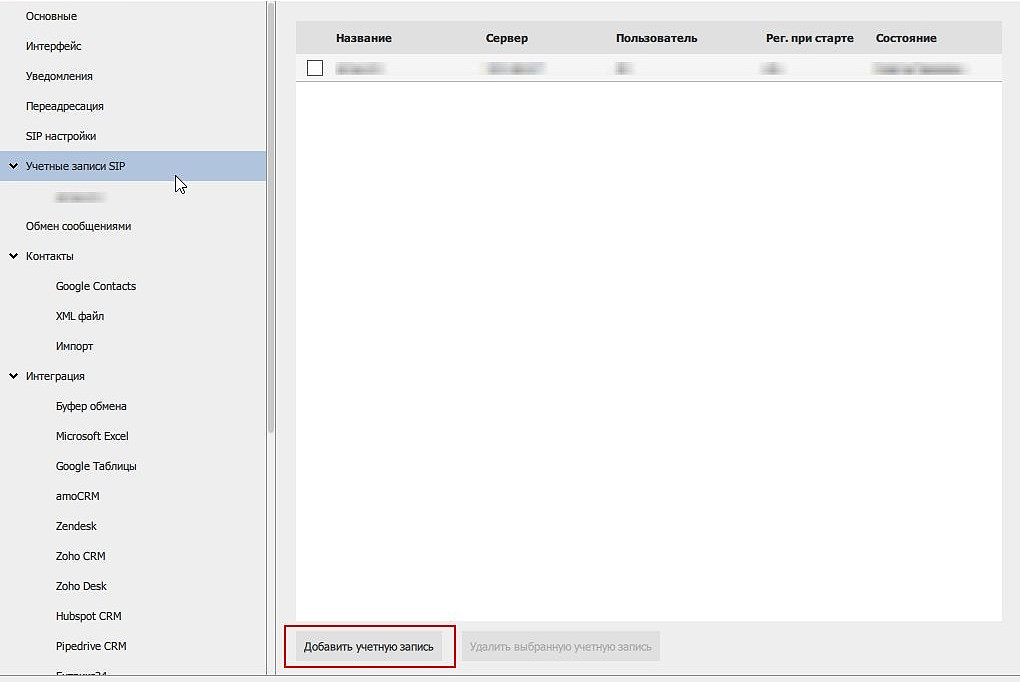Click the Состояние column header
Viewport: 1020px width, 682px height.
(x=906, y=38)
